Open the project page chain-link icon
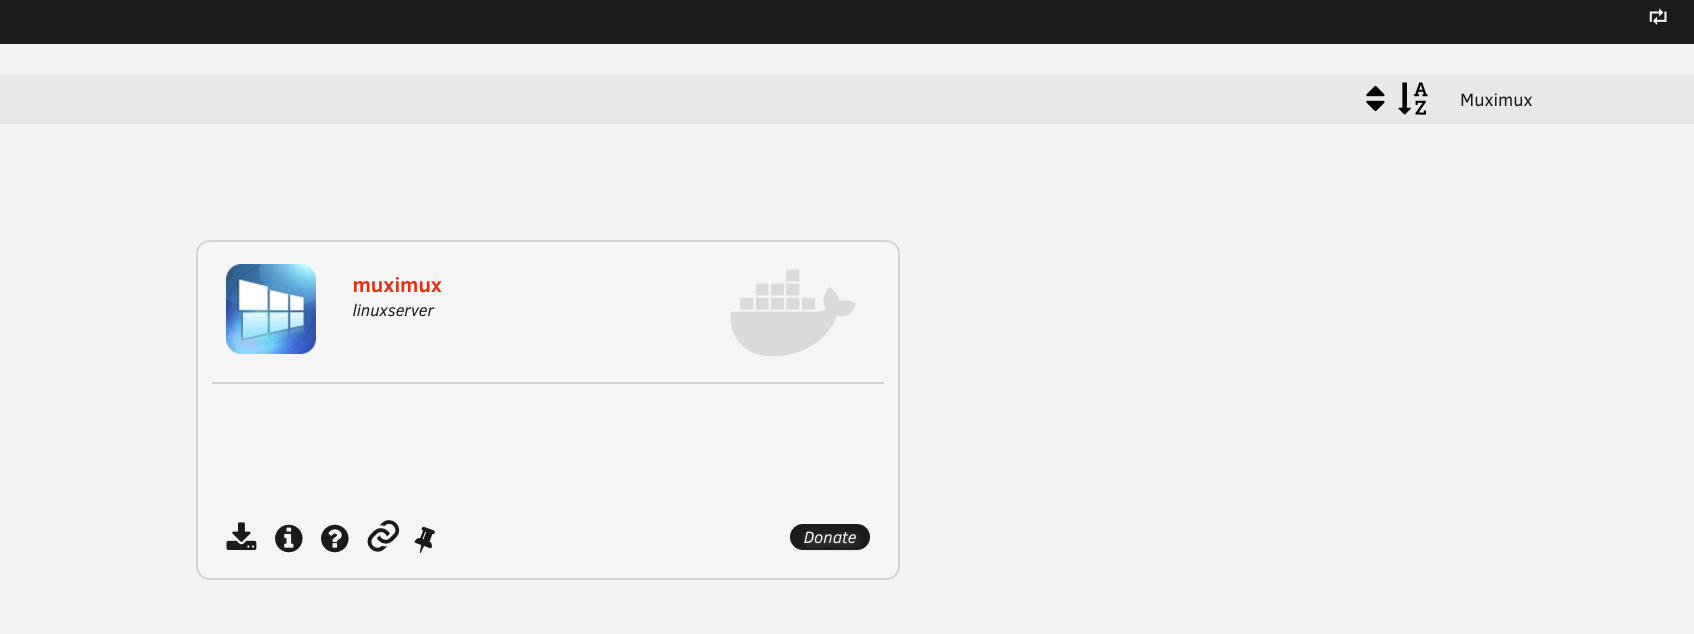The image size is (1694, 634). point(383,536)
